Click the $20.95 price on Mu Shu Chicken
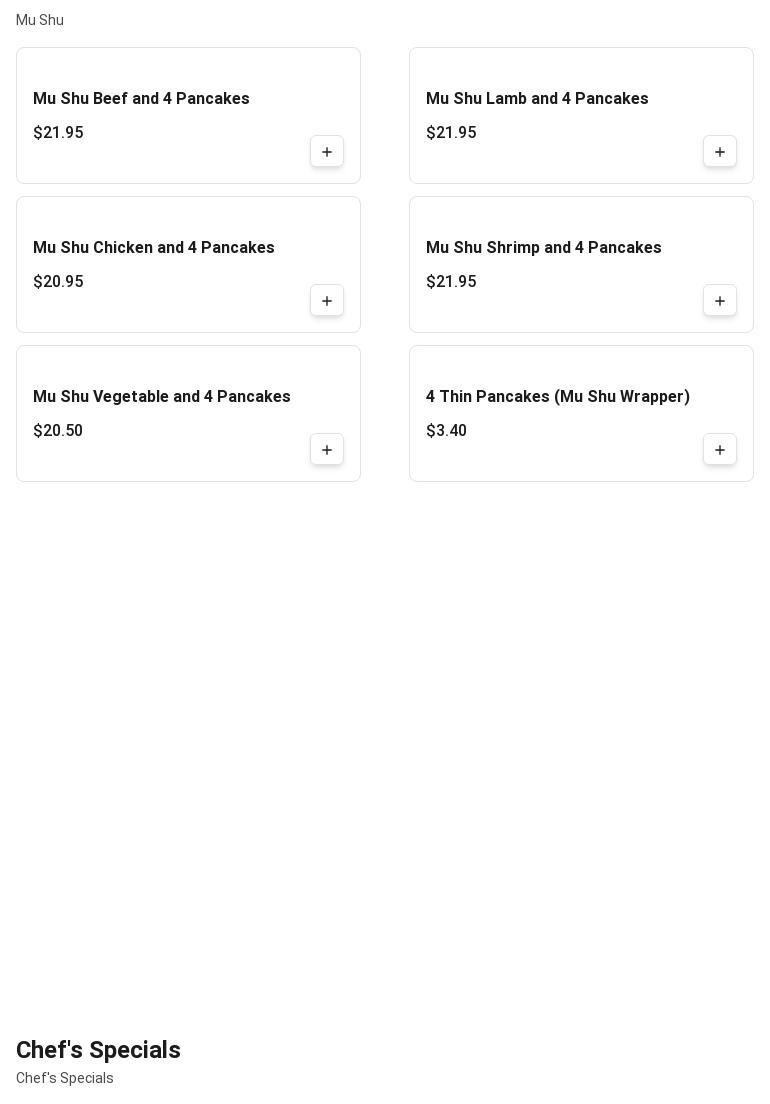The width and height of the screenshot is (770, 1104). [58, 282]
